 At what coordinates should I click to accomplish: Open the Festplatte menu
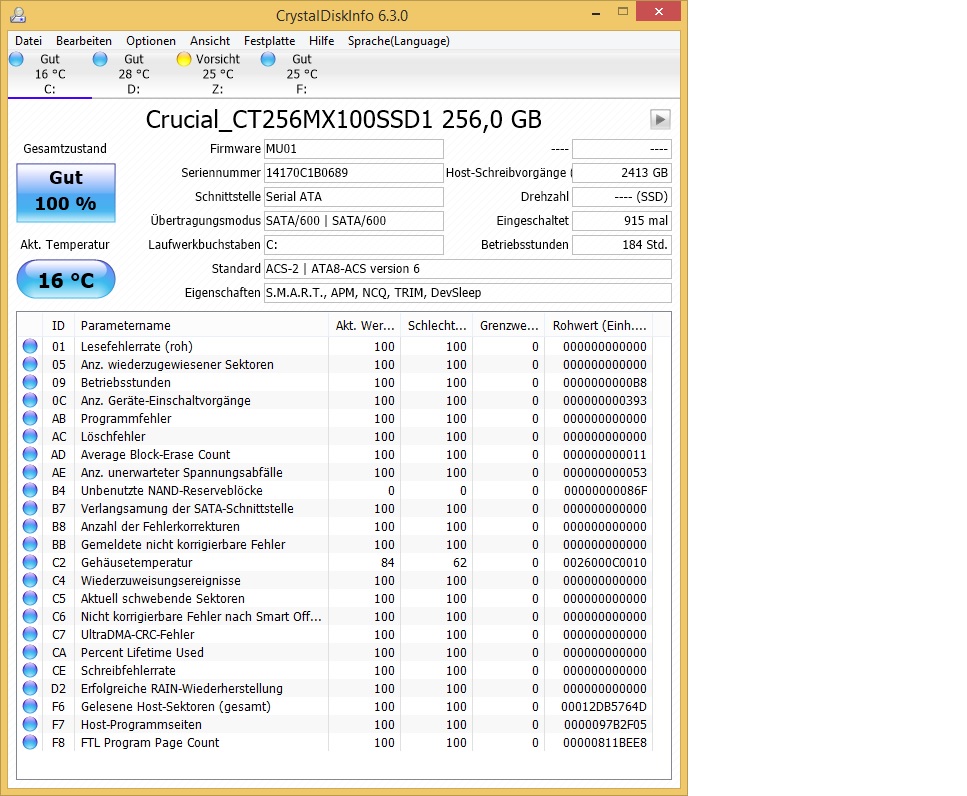[270, 41]
